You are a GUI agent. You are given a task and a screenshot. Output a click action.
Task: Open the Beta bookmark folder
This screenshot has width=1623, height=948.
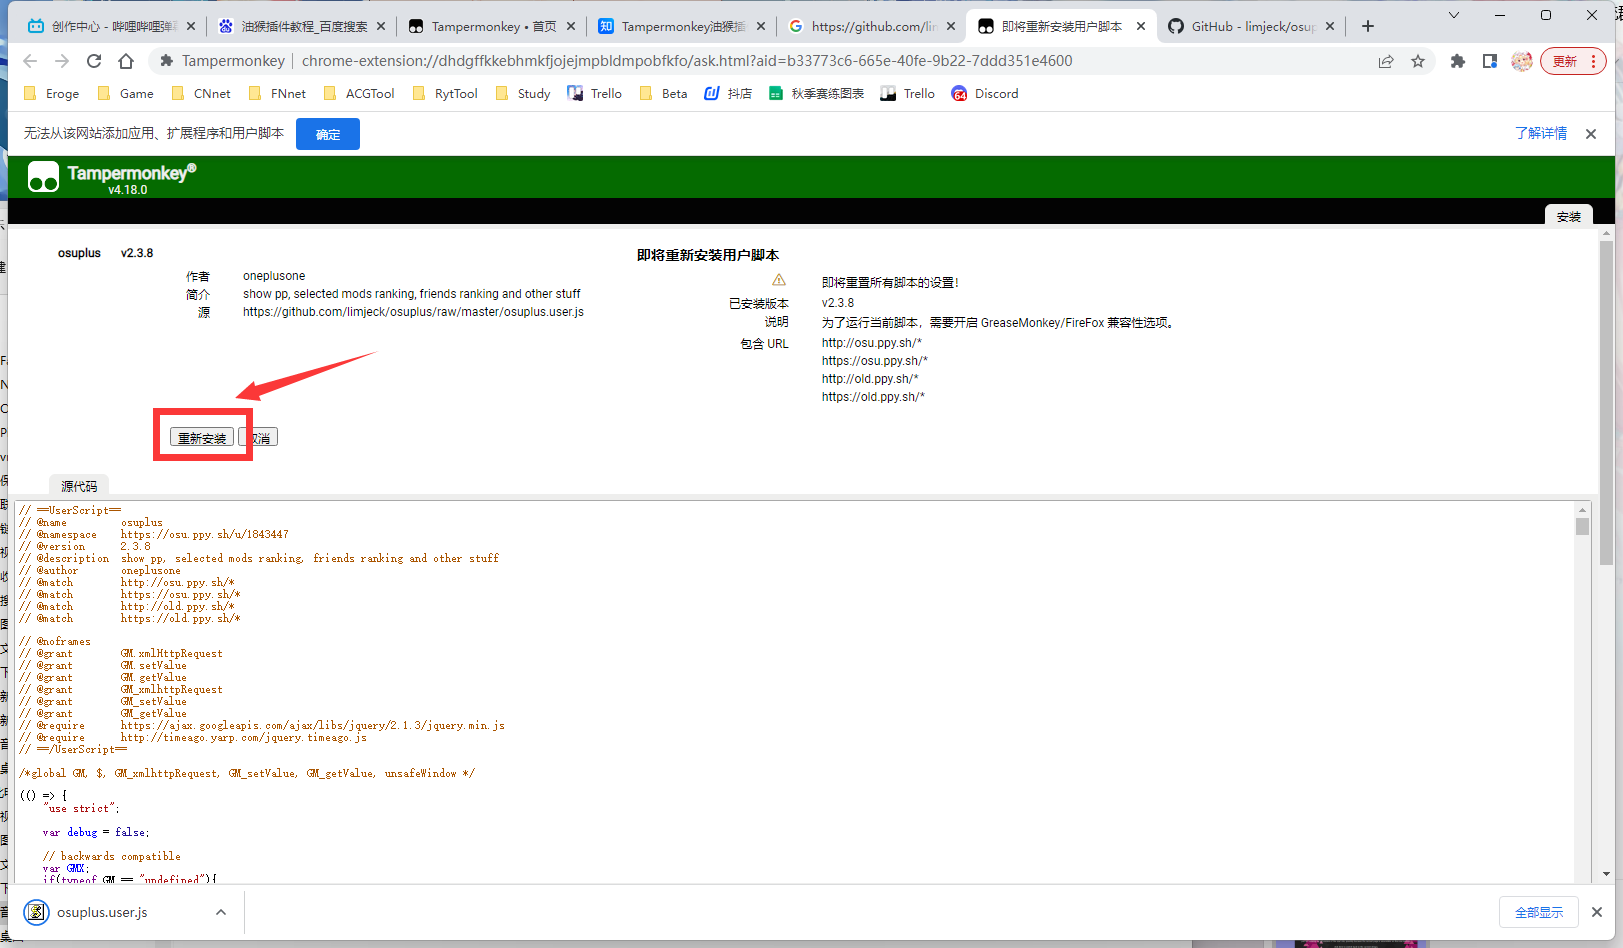(x=663, y=94)
